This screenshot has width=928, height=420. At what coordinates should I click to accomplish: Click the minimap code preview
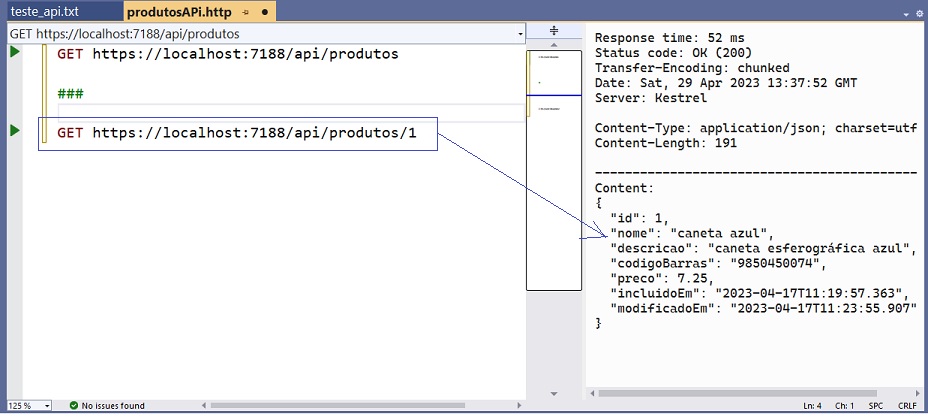coord(554,170)
